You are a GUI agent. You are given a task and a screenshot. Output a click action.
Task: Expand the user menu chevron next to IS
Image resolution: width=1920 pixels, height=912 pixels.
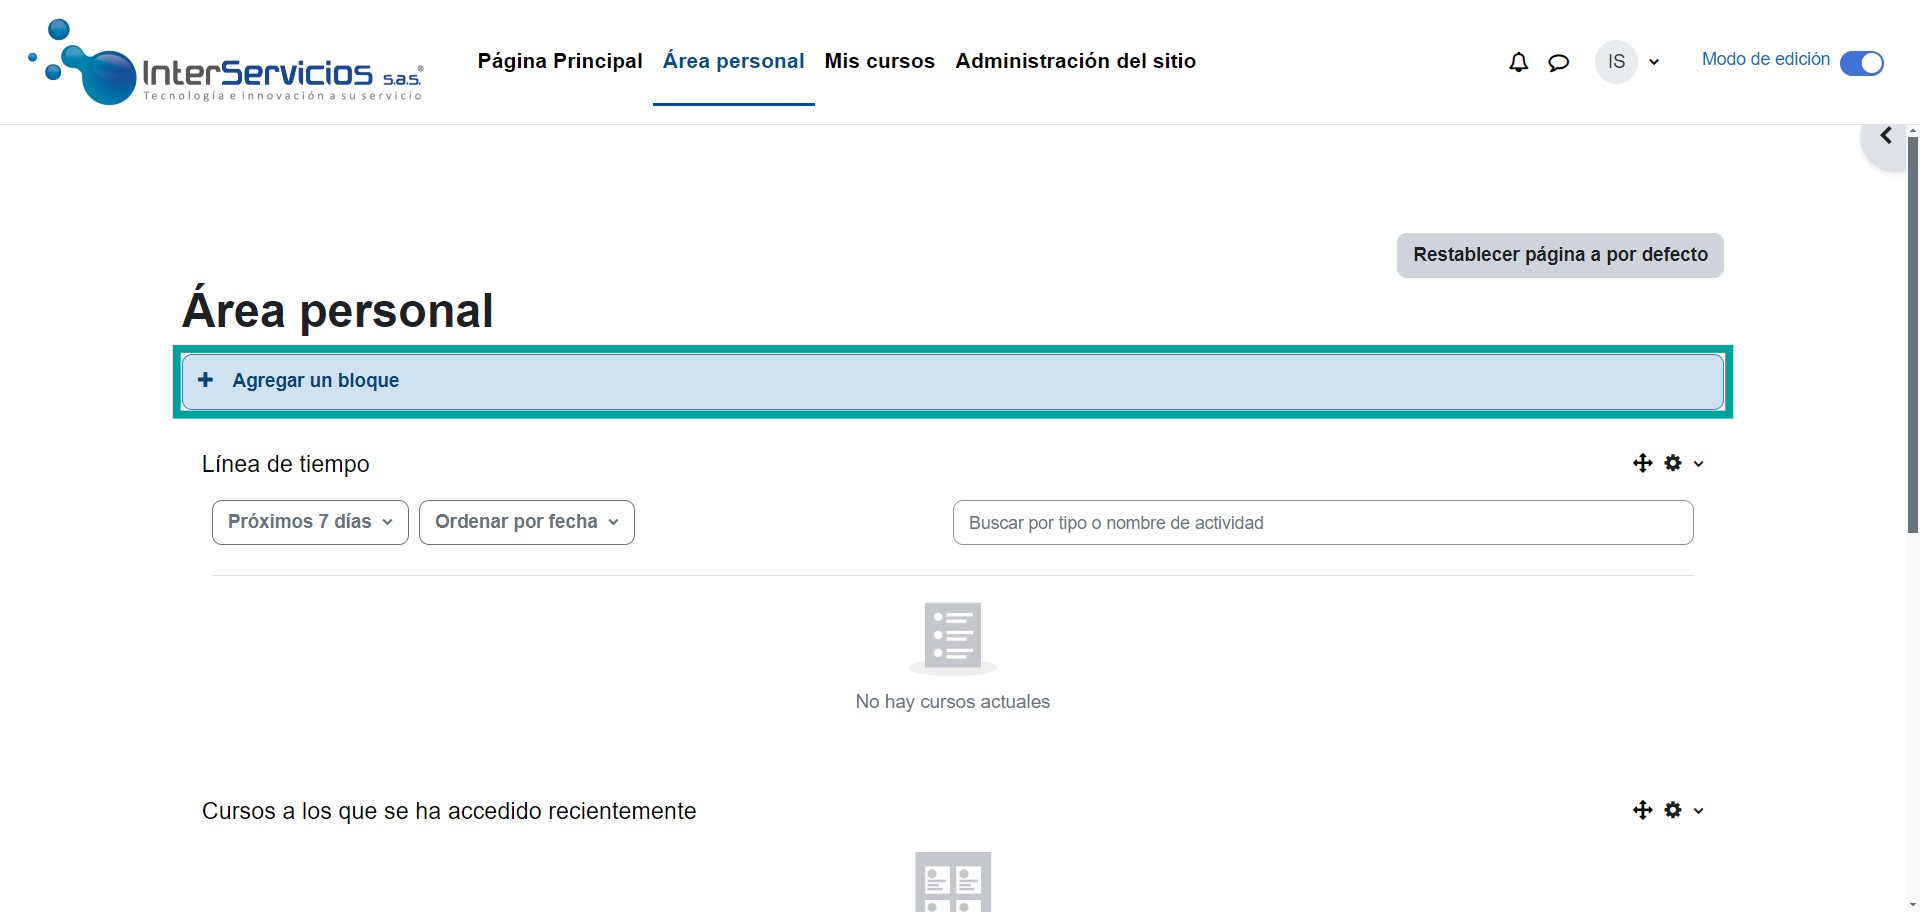(1654, 62)
